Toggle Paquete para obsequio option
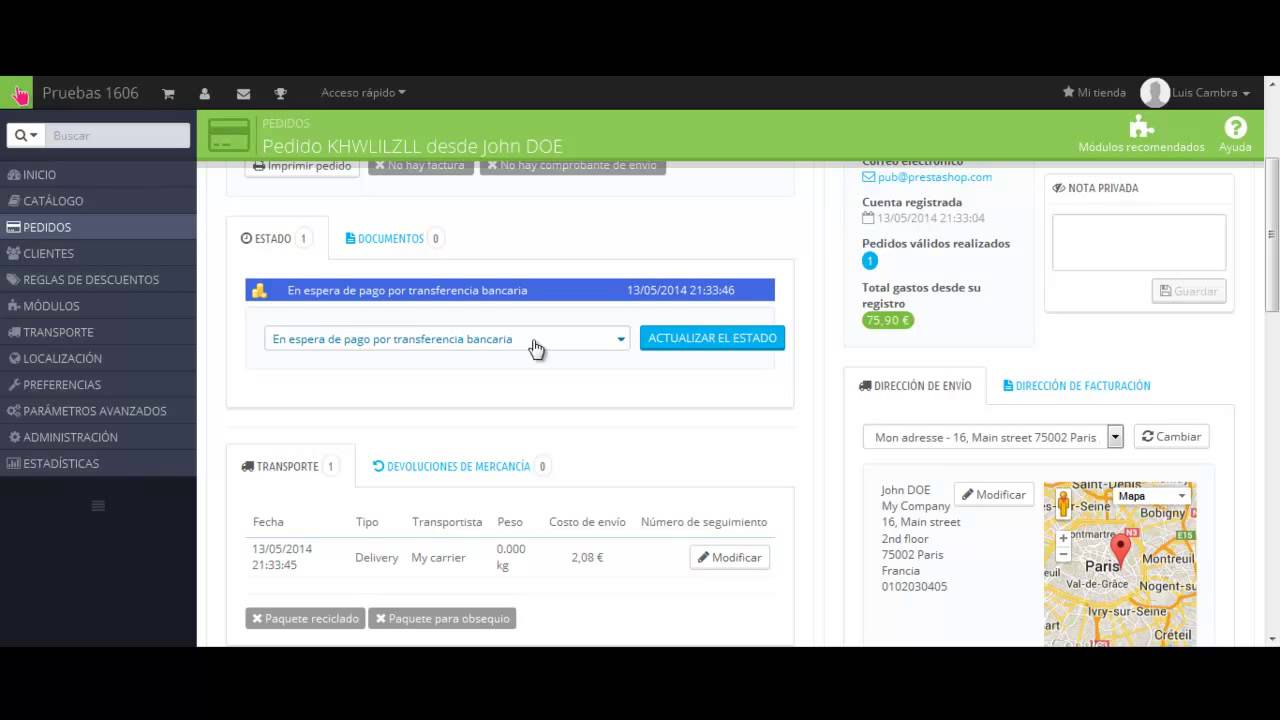Image resolution: width=1280 pixels, height=720 pixels. coord(442,618)
